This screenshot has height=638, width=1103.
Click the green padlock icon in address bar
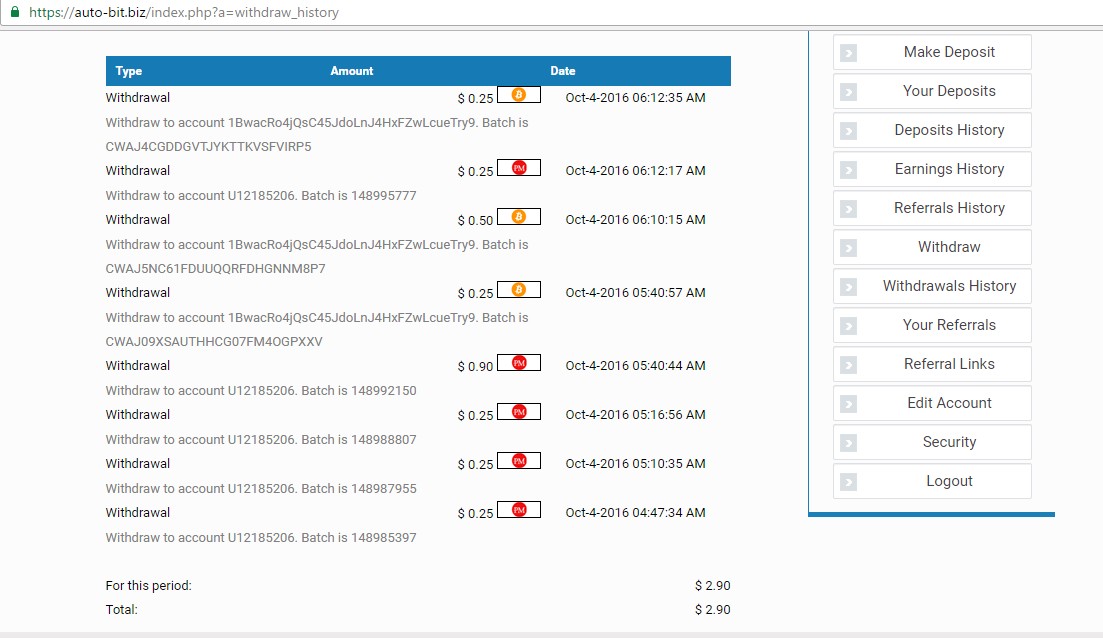(15, 12)
